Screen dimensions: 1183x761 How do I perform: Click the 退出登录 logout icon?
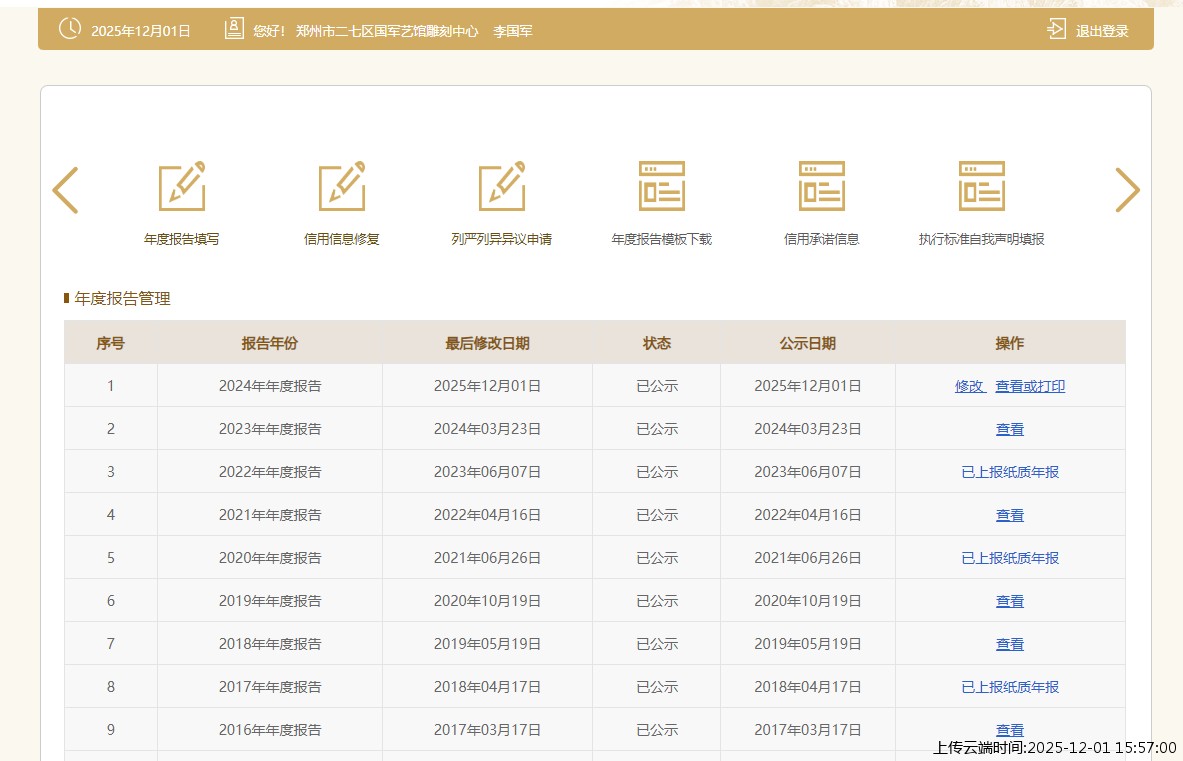pos(1056,30)
